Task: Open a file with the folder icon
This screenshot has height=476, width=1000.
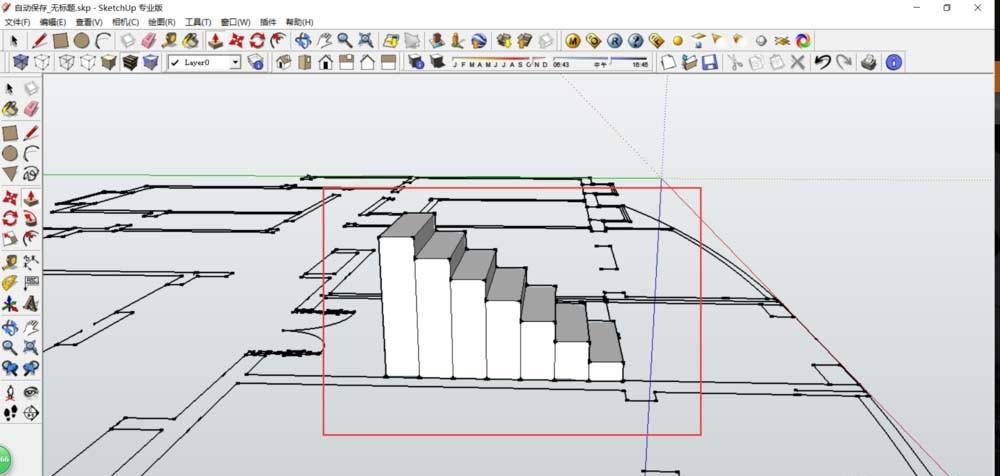Action: [x=689, y=62]
